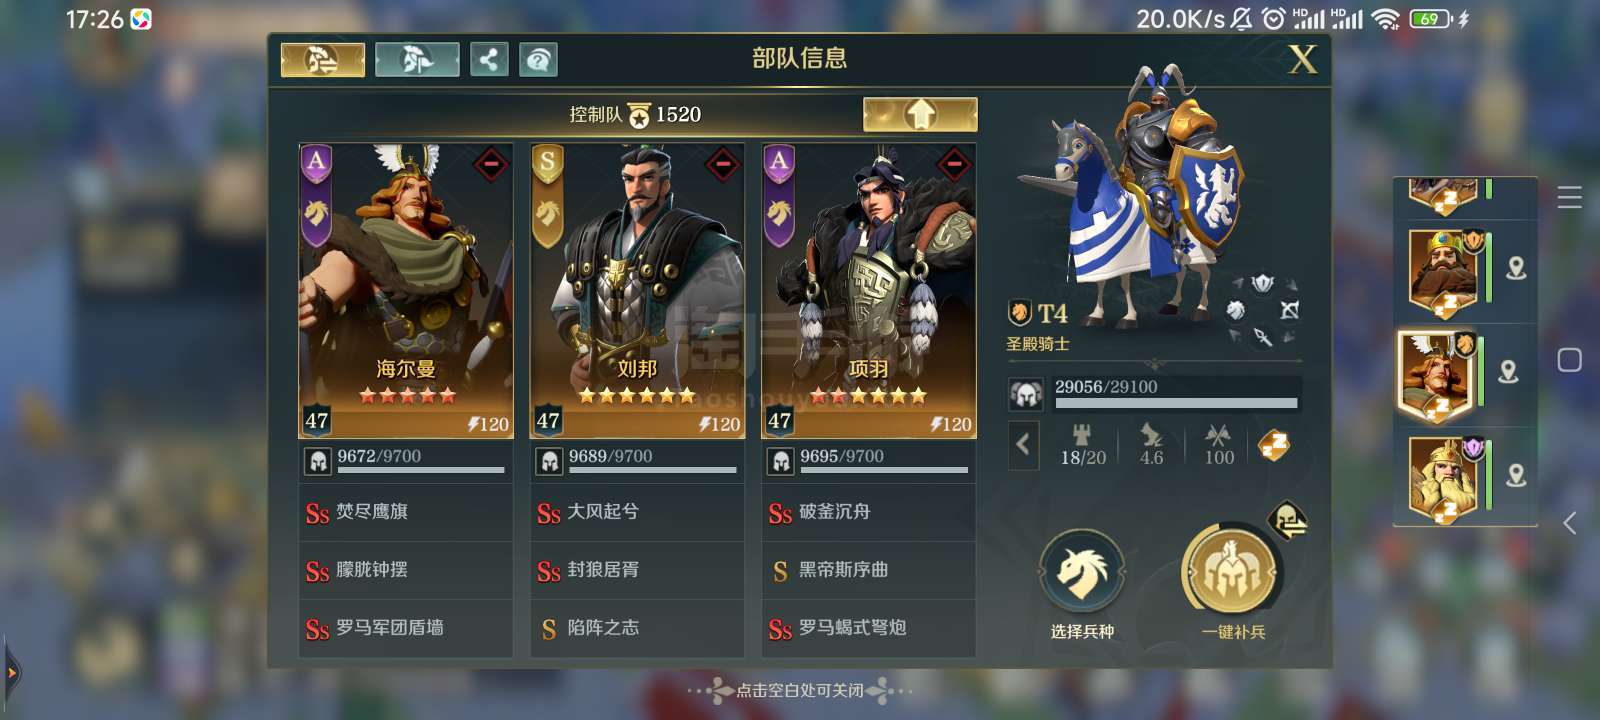Switch to the second teal troop tab
1600x720 pixels.
[x=417, y=60]
